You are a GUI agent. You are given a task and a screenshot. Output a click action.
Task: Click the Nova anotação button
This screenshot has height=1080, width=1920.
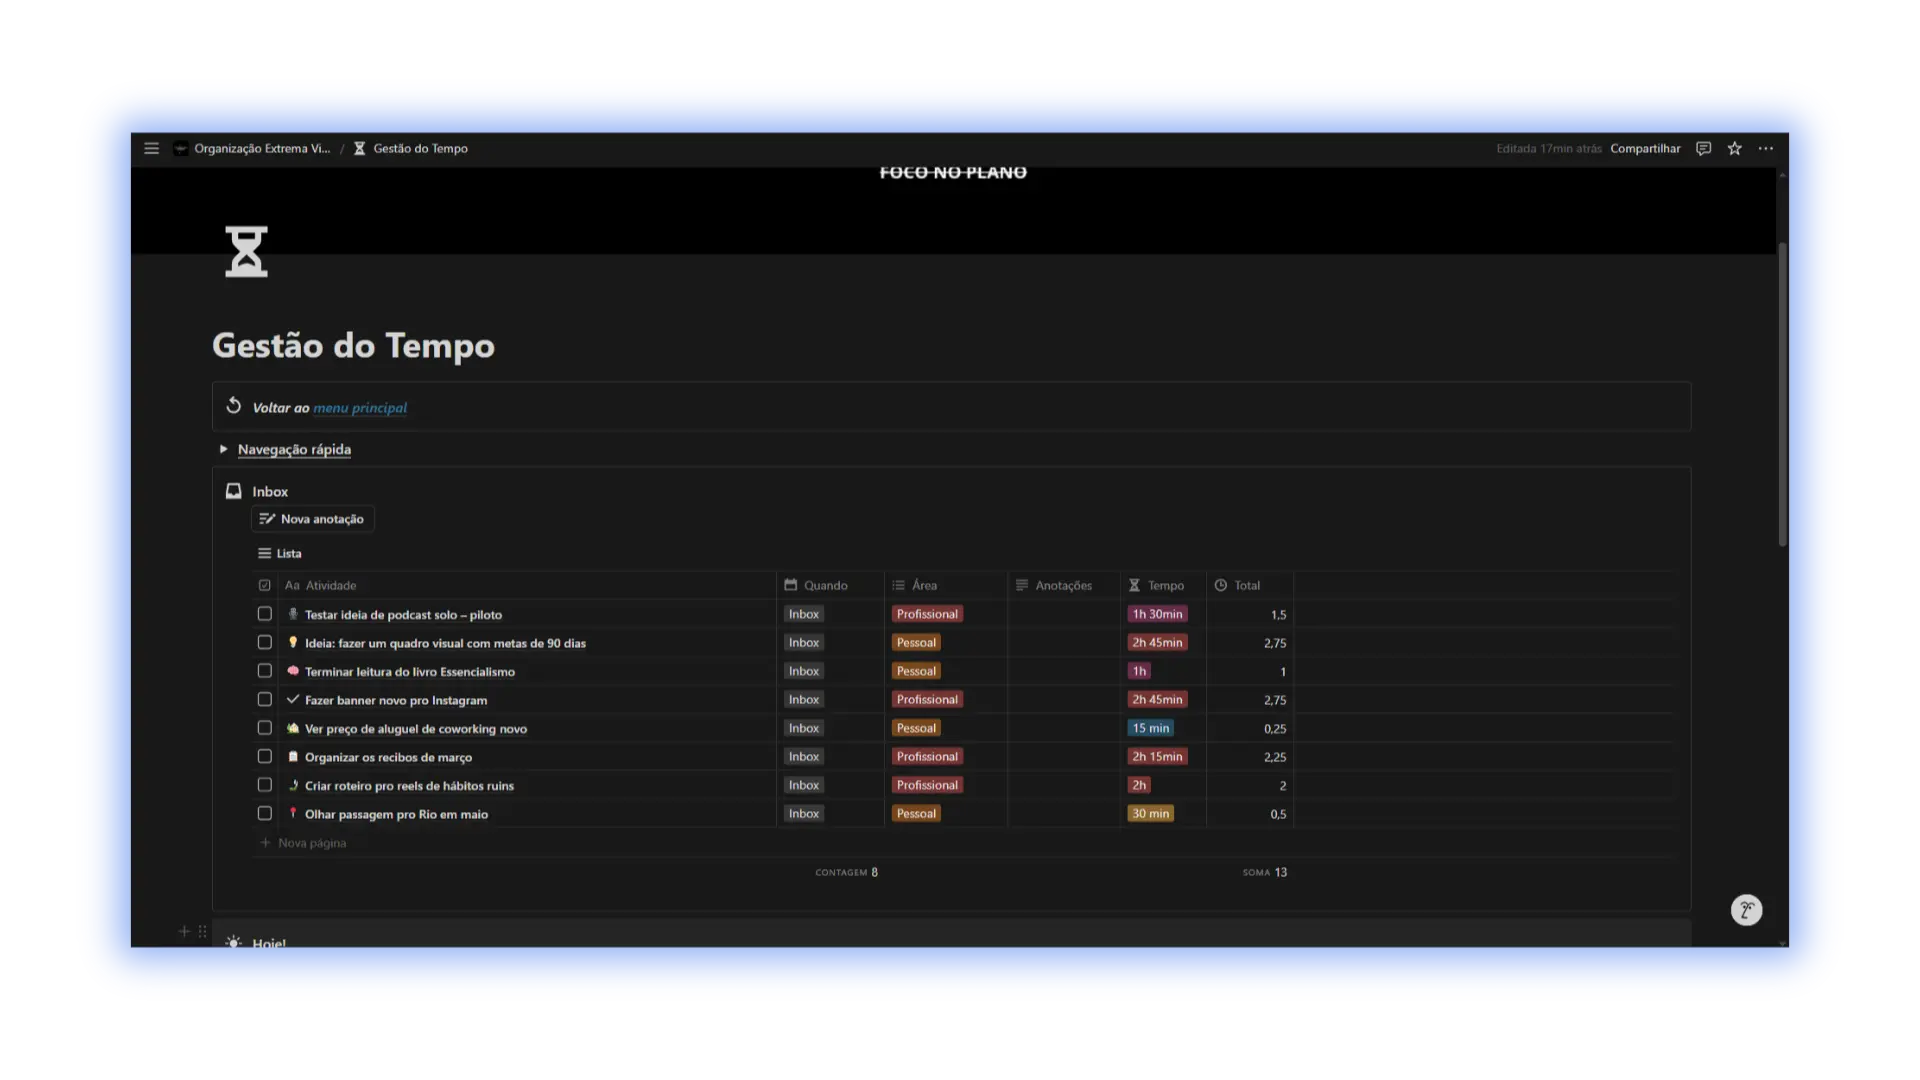click(x=312, y=519)
